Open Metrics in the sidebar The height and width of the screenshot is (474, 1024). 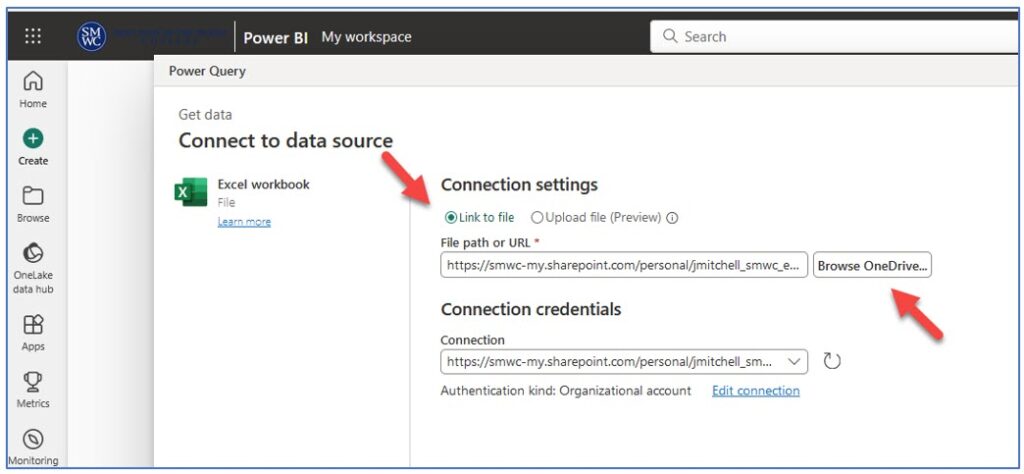[x=33, y=390]
